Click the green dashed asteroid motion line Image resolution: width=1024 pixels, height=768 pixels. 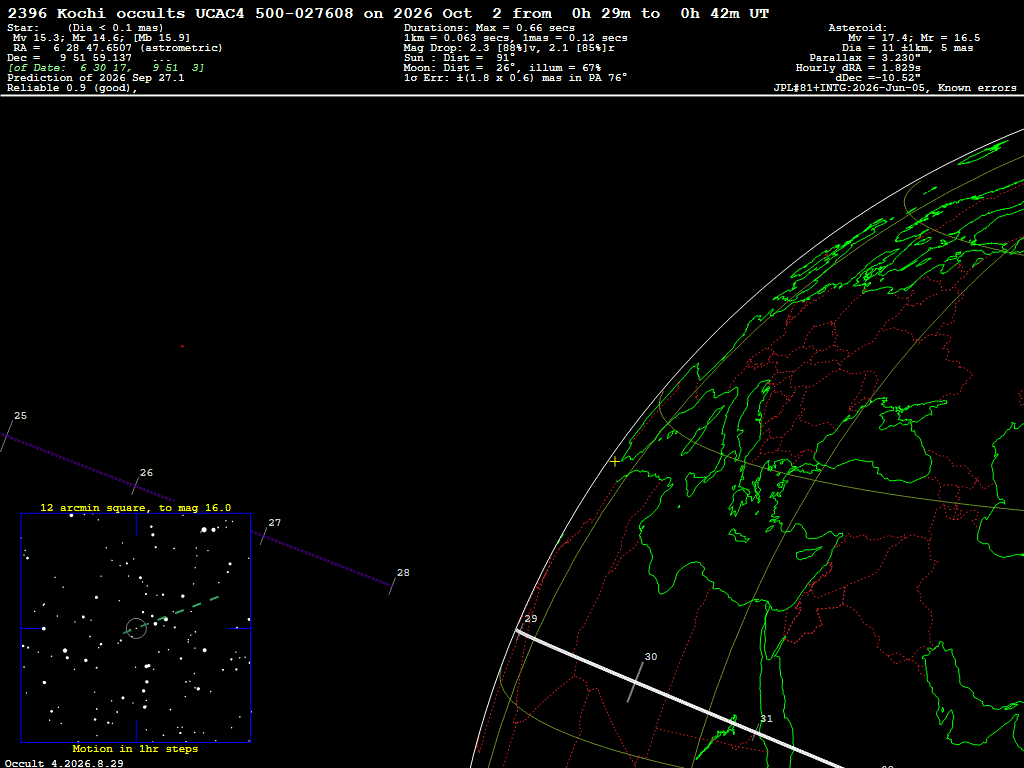point(171,615)
